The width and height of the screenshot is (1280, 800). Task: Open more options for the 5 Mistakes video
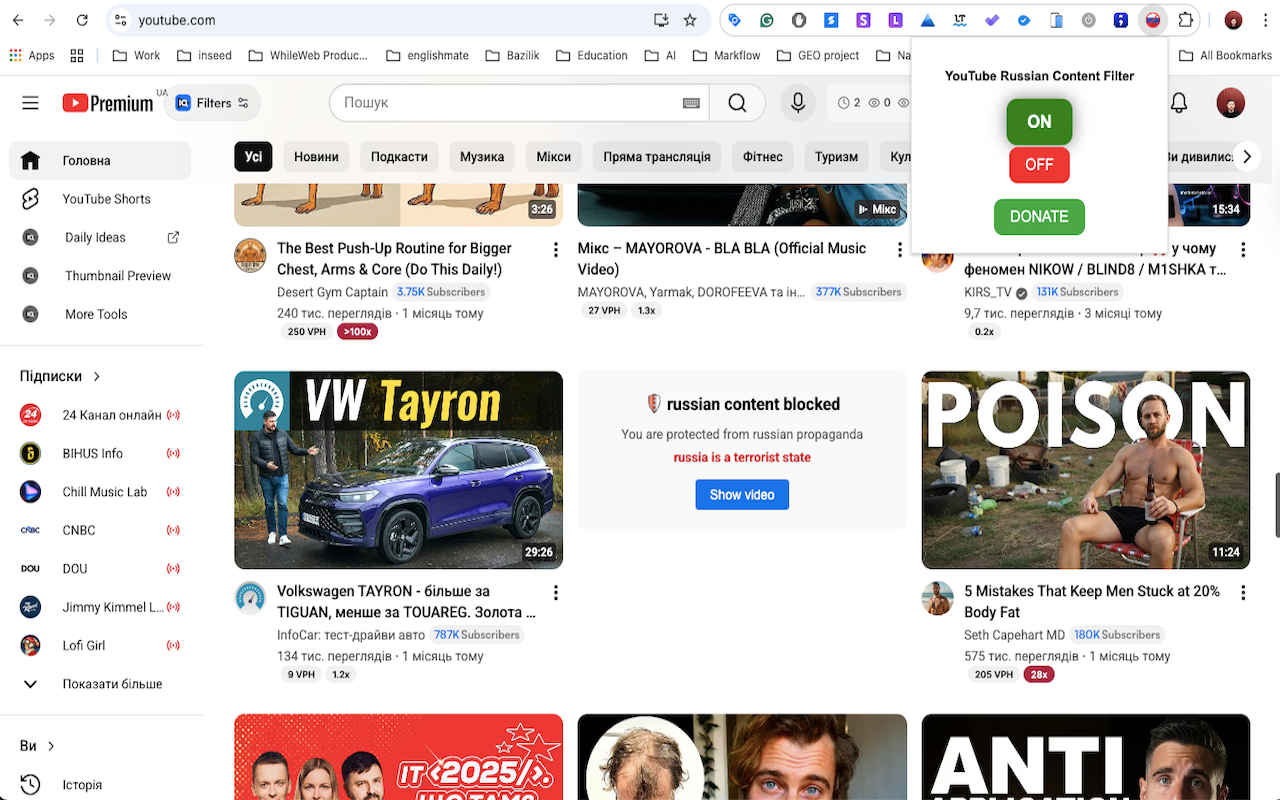(x=1243, y=593)
